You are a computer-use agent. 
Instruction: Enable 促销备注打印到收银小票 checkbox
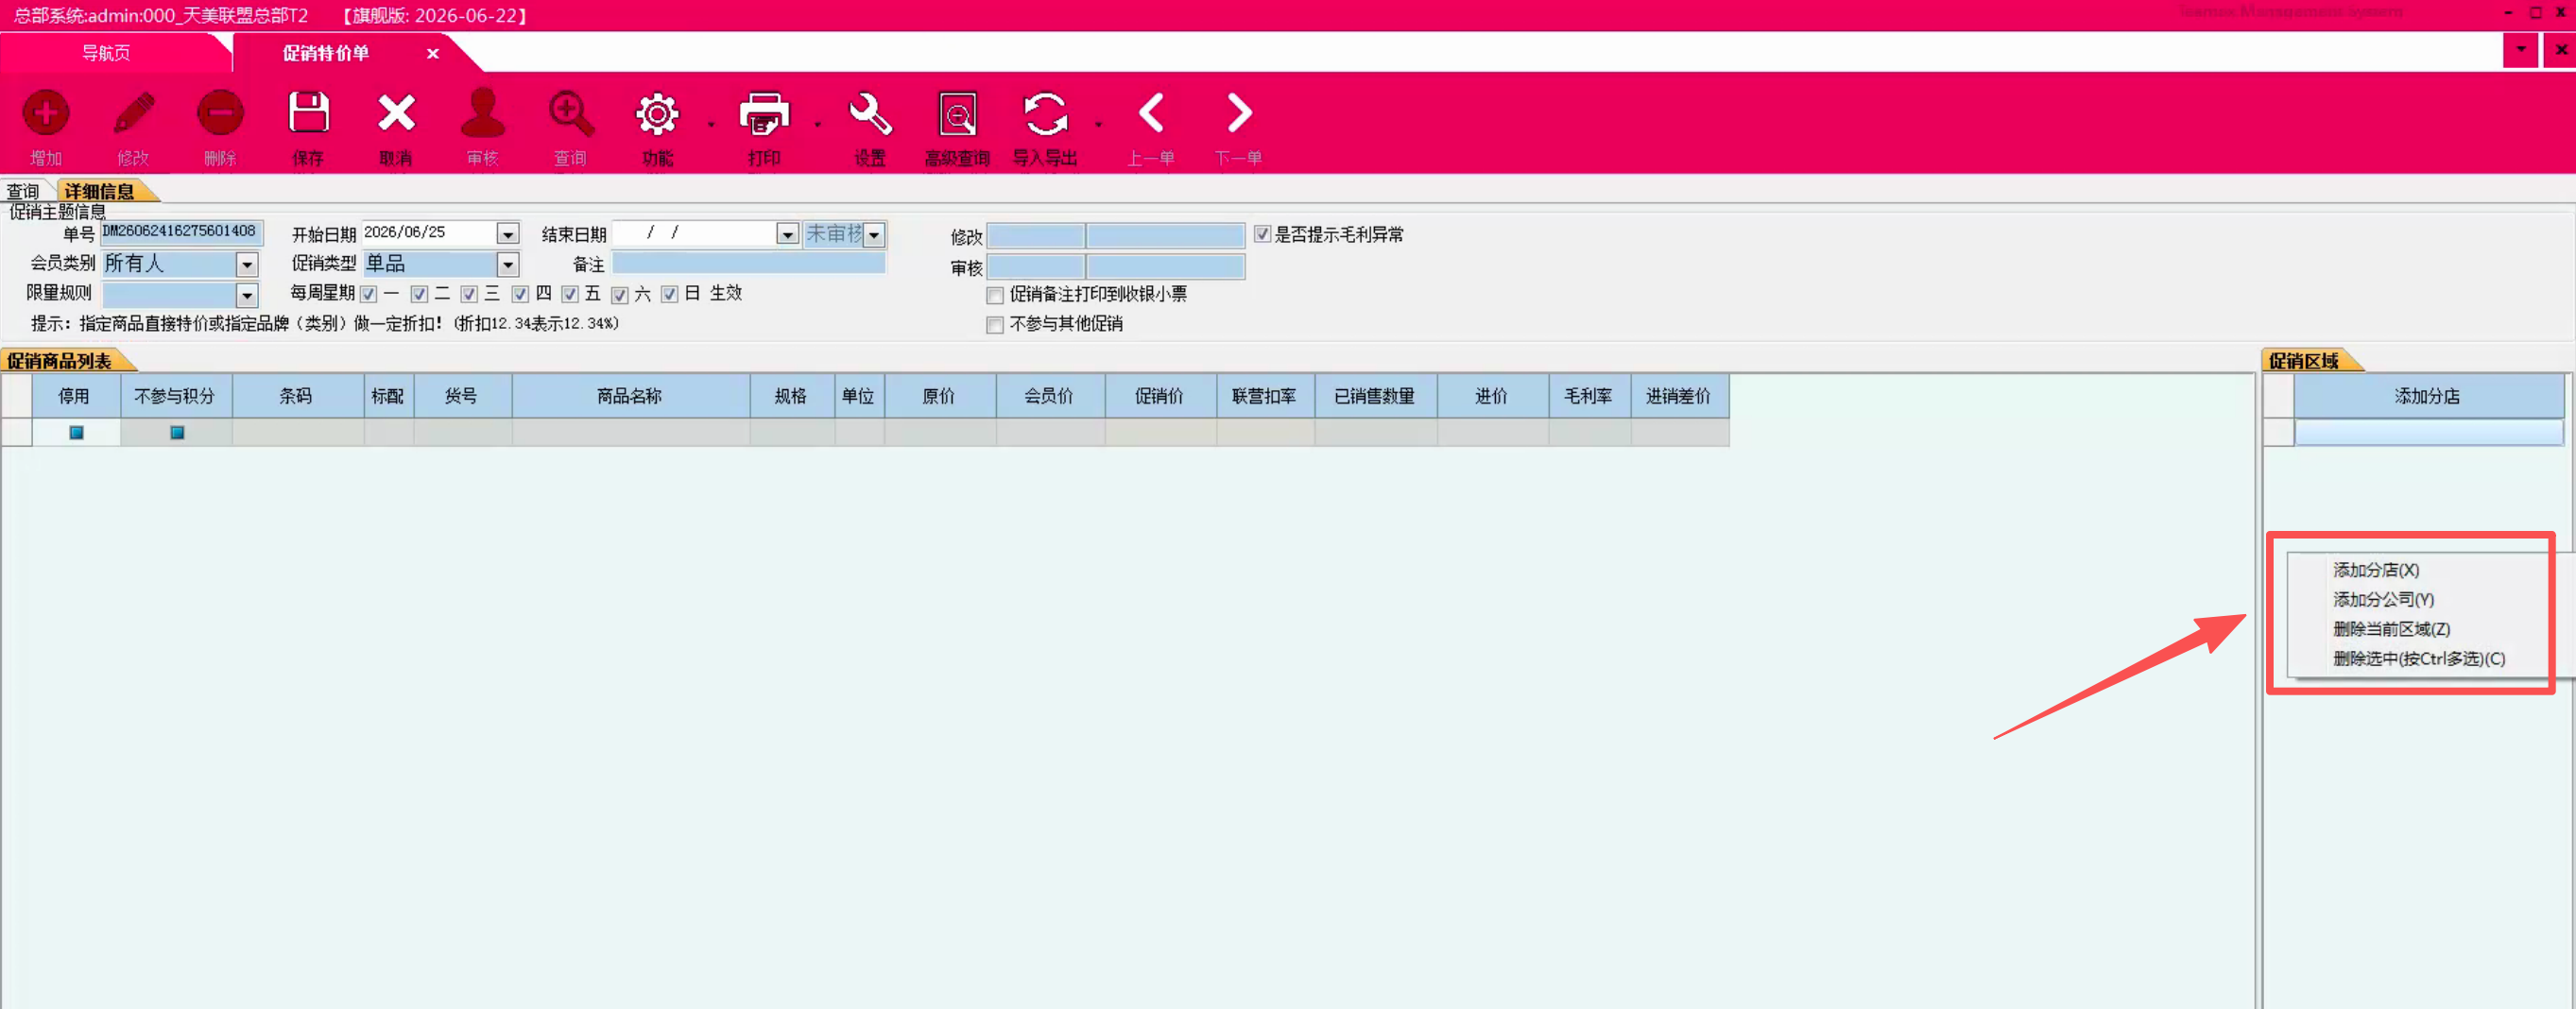click(995, 295)
